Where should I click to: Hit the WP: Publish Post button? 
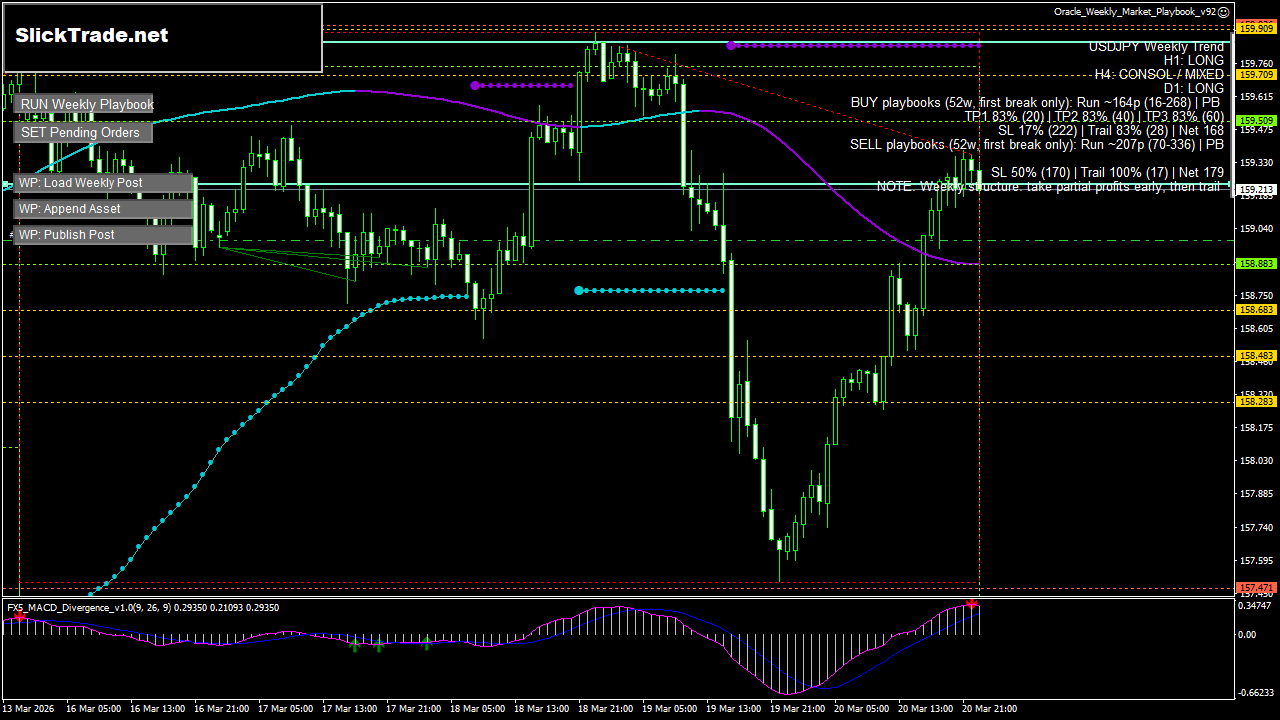[x=104, y=235]
